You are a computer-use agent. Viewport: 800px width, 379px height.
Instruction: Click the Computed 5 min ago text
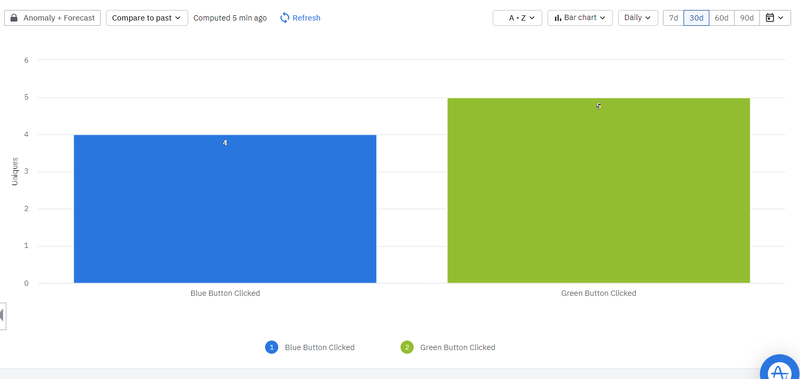(x=230, y=18)
